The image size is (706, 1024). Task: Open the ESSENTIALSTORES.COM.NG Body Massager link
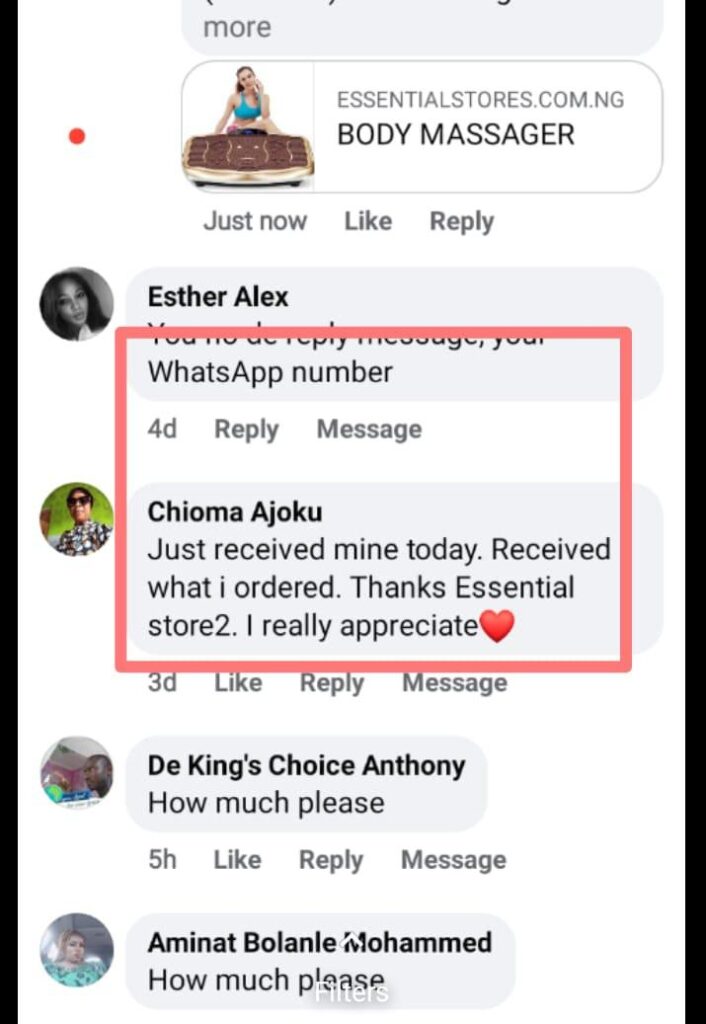click(x=422, y=127)
